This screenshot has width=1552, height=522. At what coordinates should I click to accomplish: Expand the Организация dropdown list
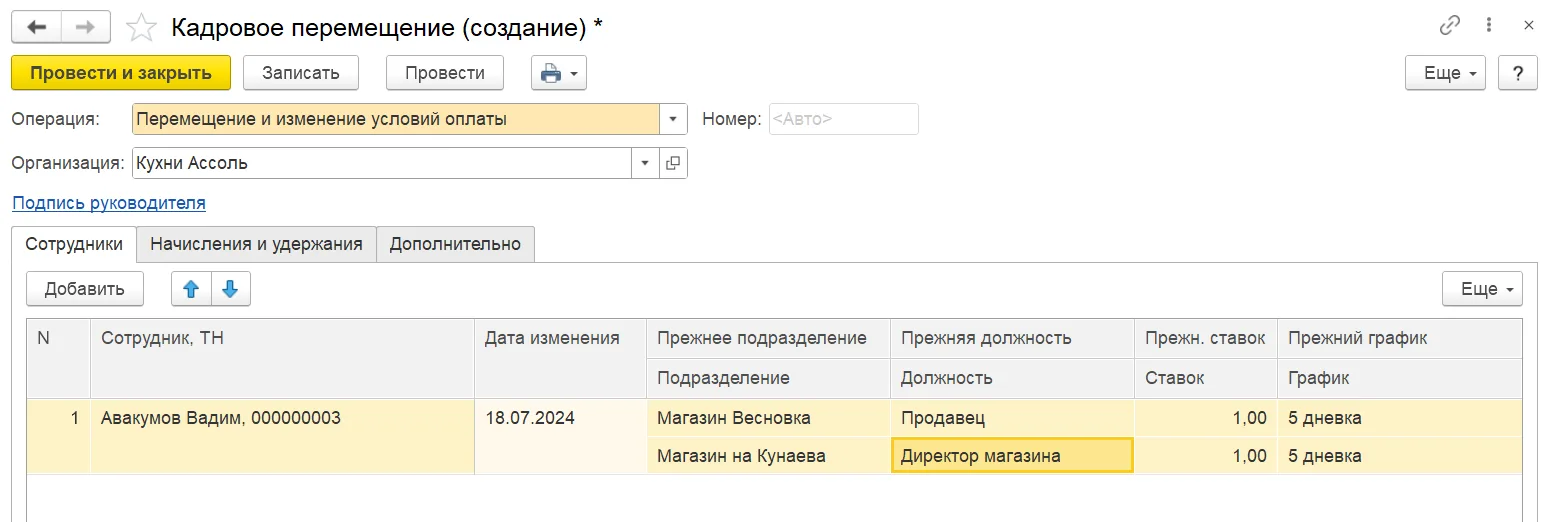(645, 163)
